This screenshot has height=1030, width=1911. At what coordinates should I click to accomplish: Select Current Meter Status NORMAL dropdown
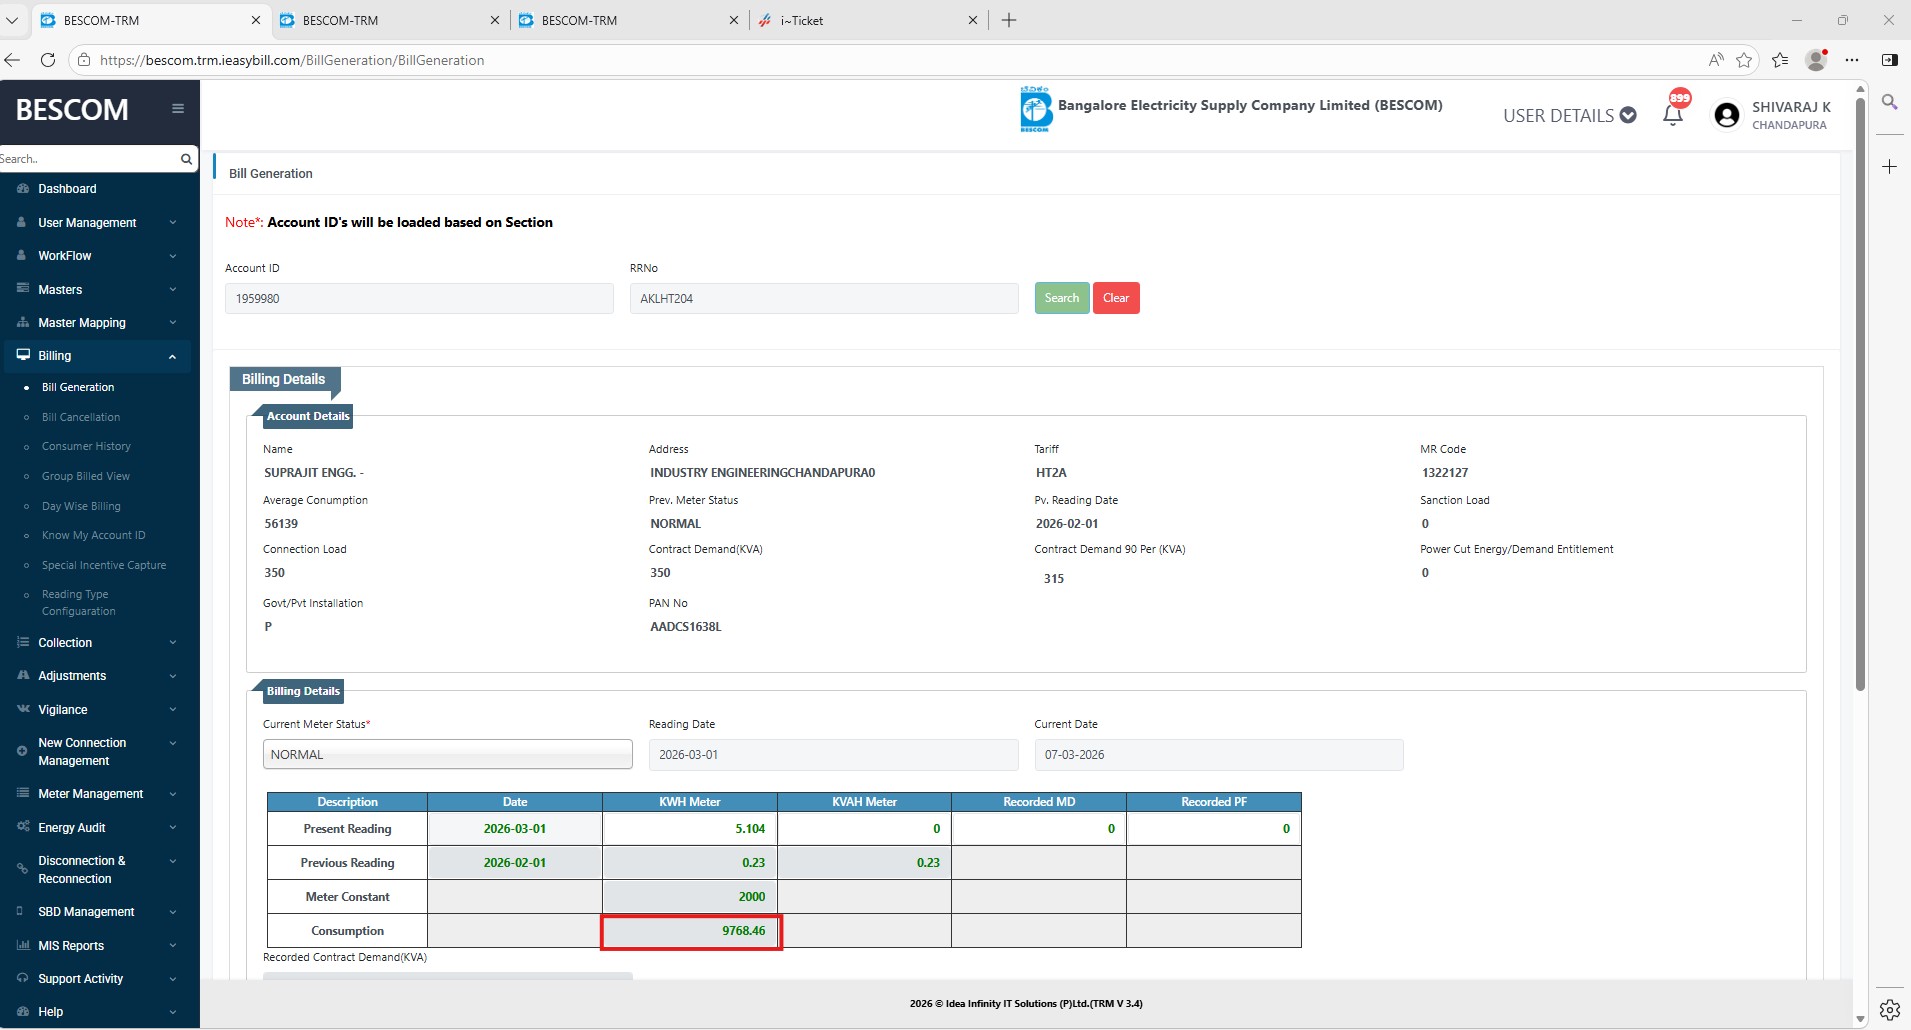point(447,755)
